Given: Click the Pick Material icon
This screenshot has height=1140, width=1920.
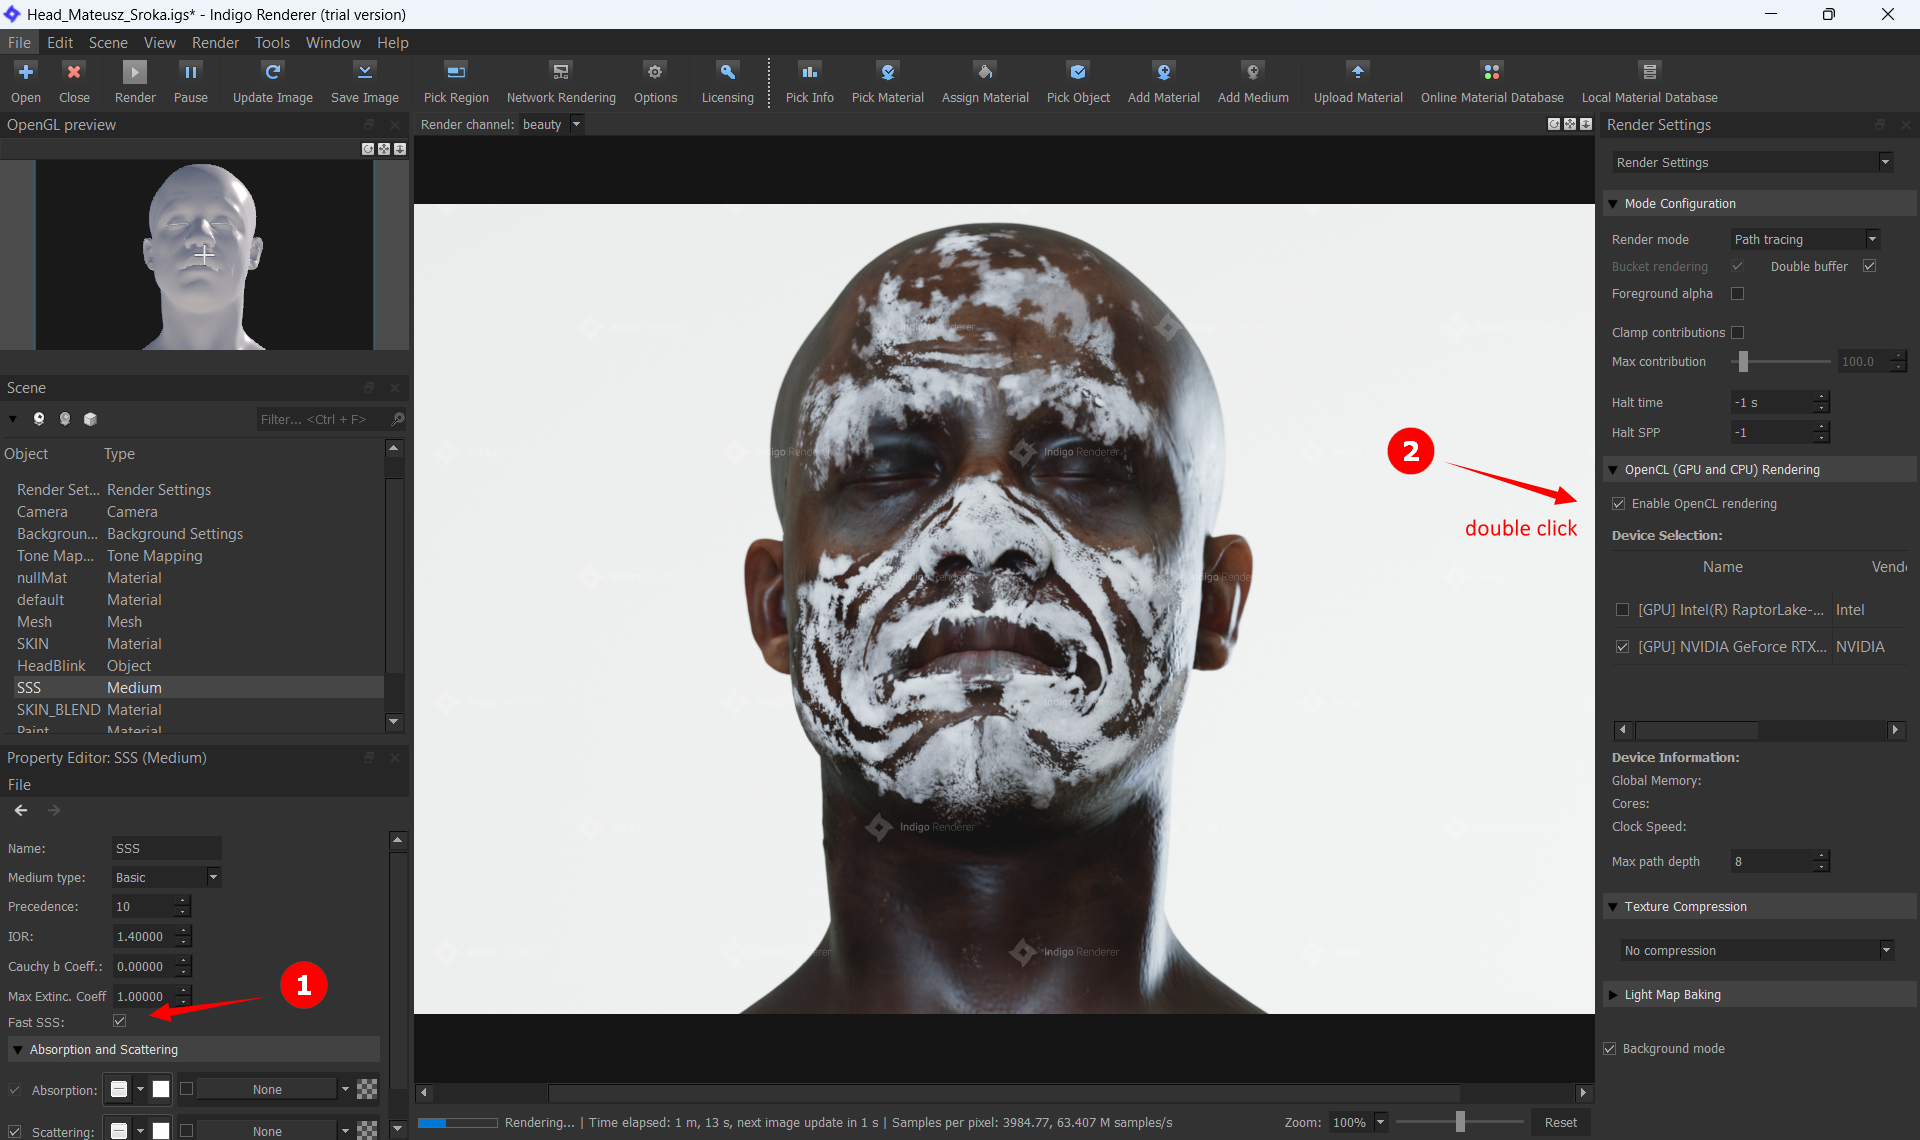Looking at the screenshot, I should point(887,72).
